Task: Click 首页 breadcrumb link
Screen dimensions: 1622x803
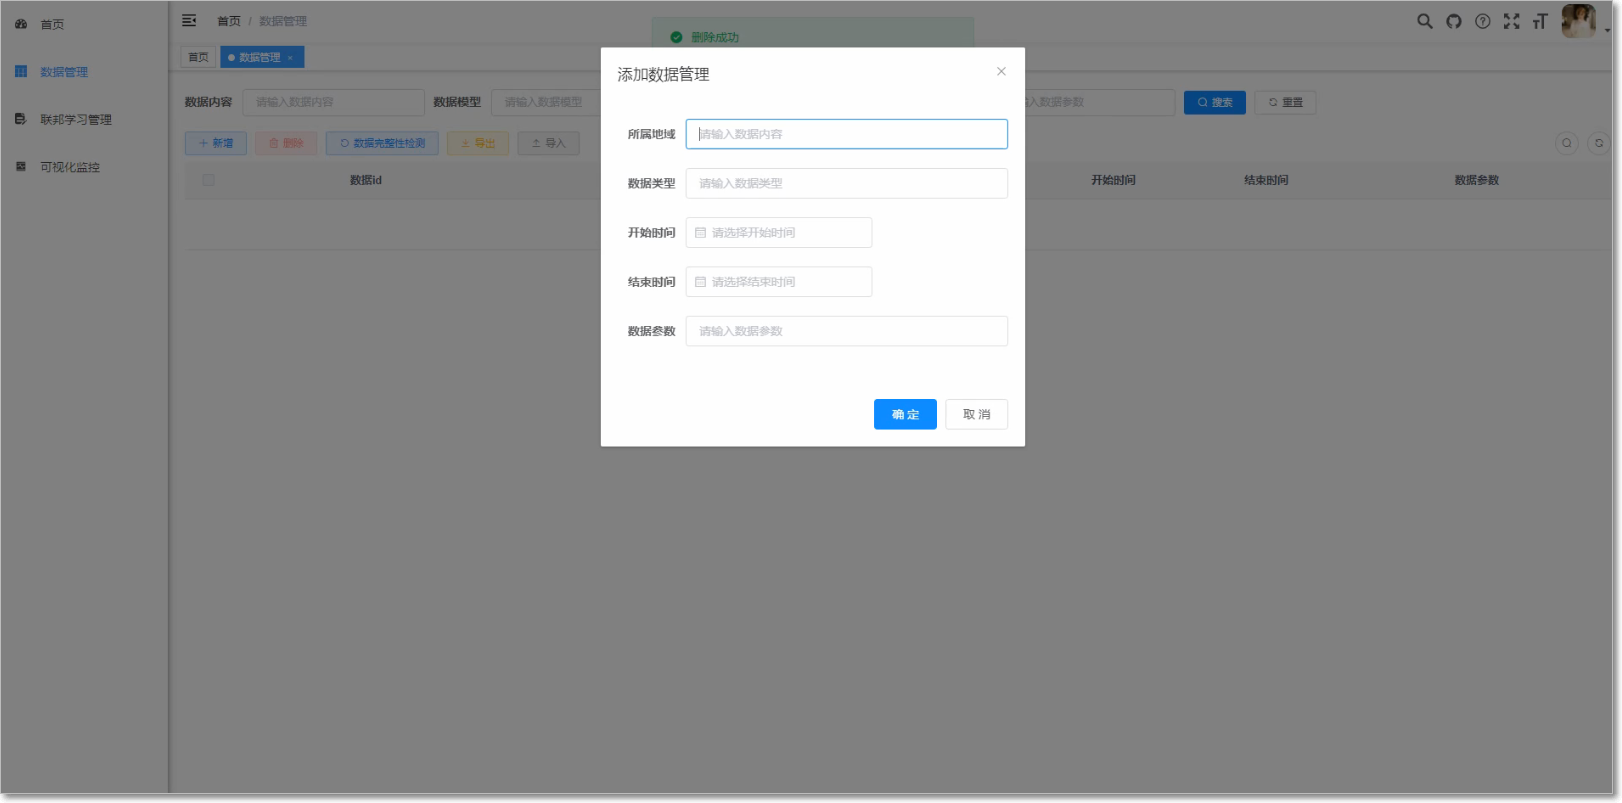Action: pos(229,21)
